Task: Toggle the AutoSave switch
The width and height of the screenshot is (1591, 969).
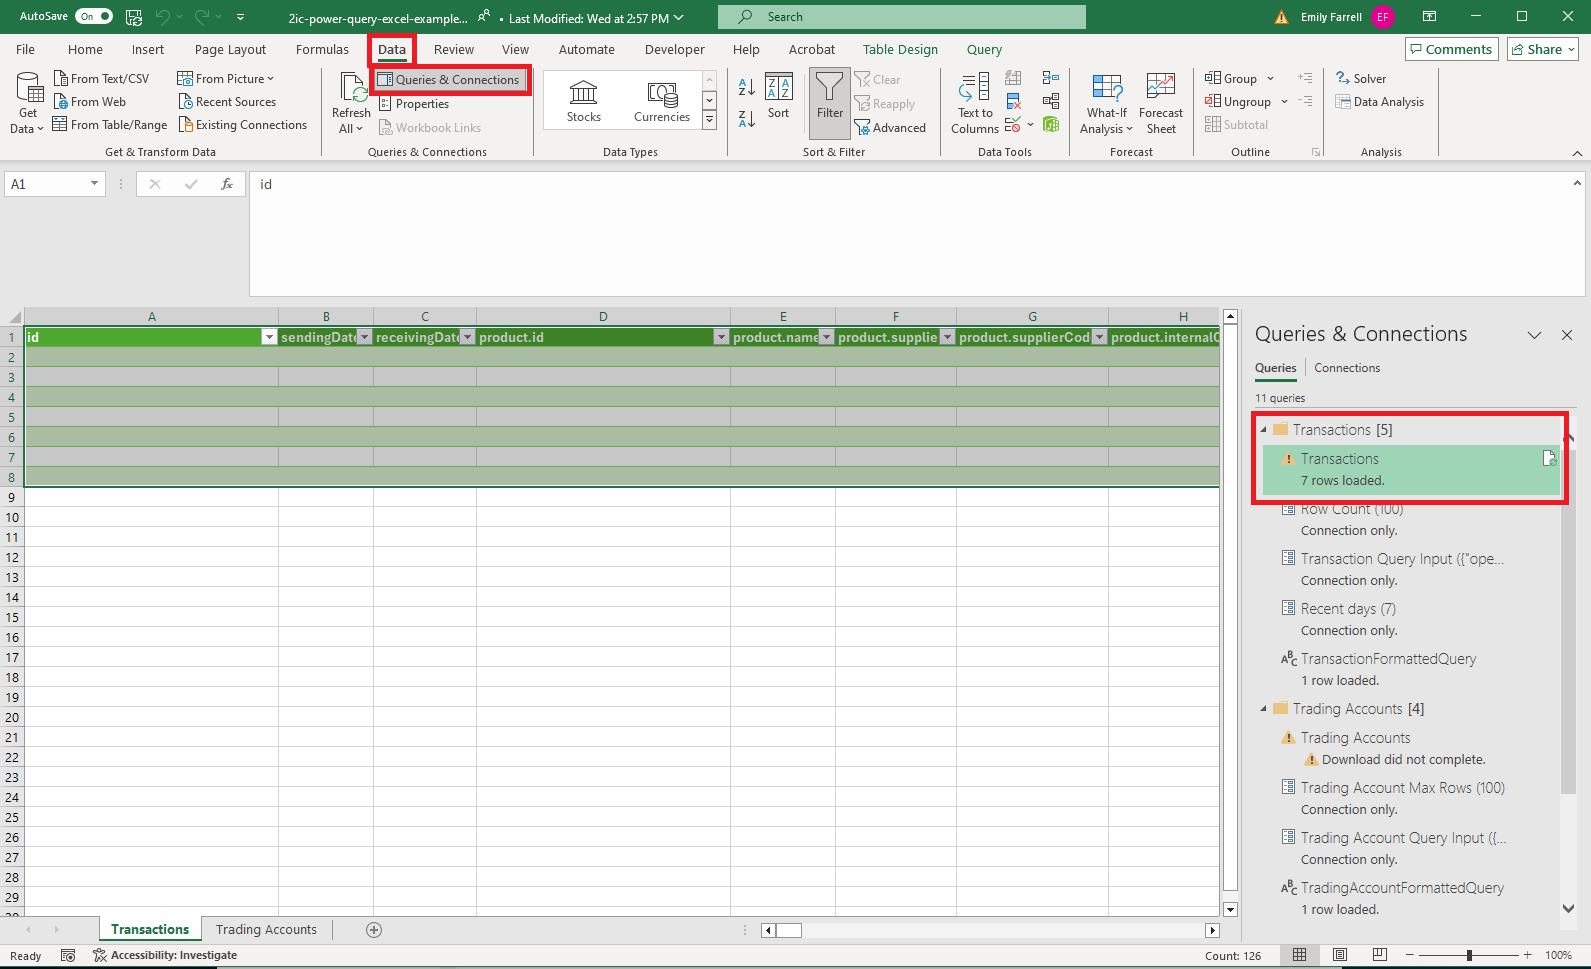Action: [94, 17]
